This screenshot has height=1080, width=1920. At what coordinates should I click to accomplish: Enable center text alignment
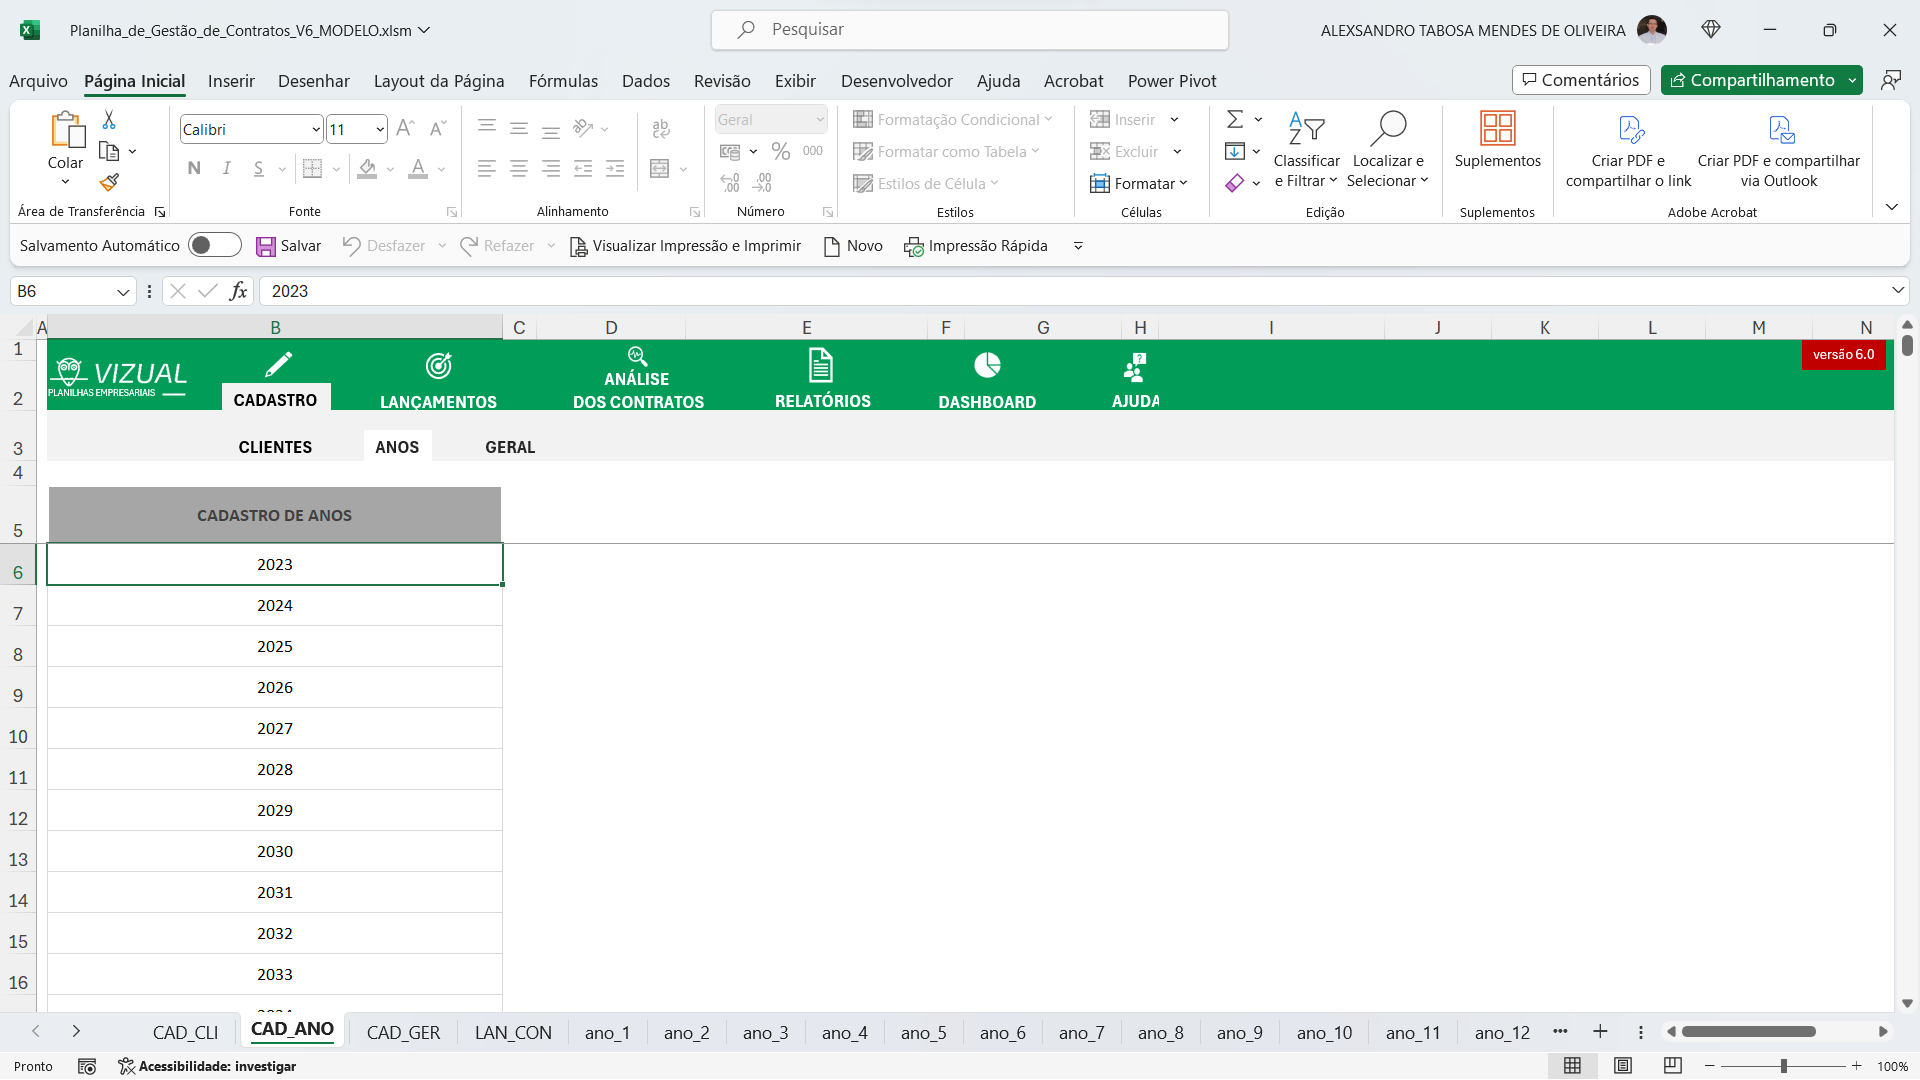point(518,168)
